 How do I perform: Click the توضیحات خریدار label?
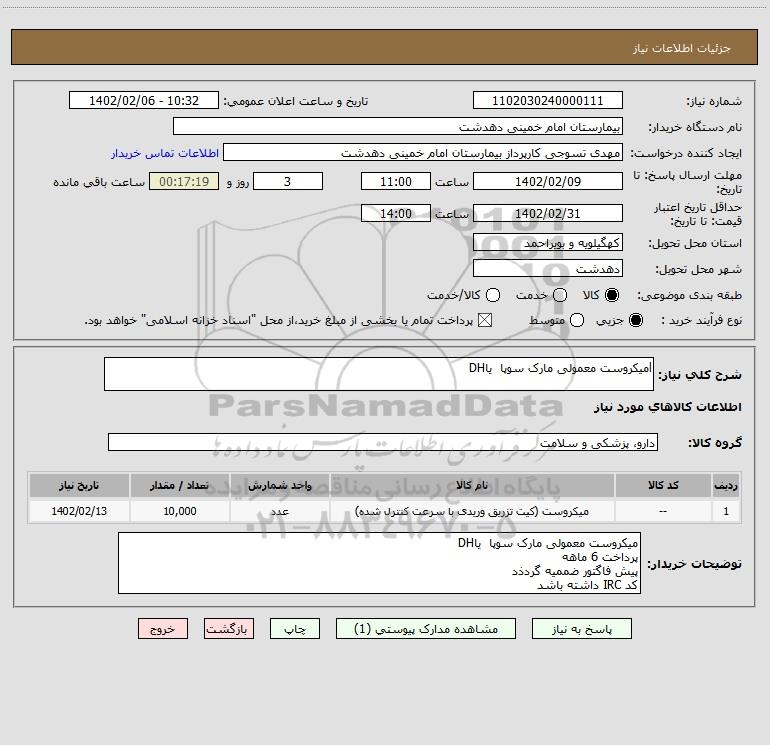tap(694, 564)
